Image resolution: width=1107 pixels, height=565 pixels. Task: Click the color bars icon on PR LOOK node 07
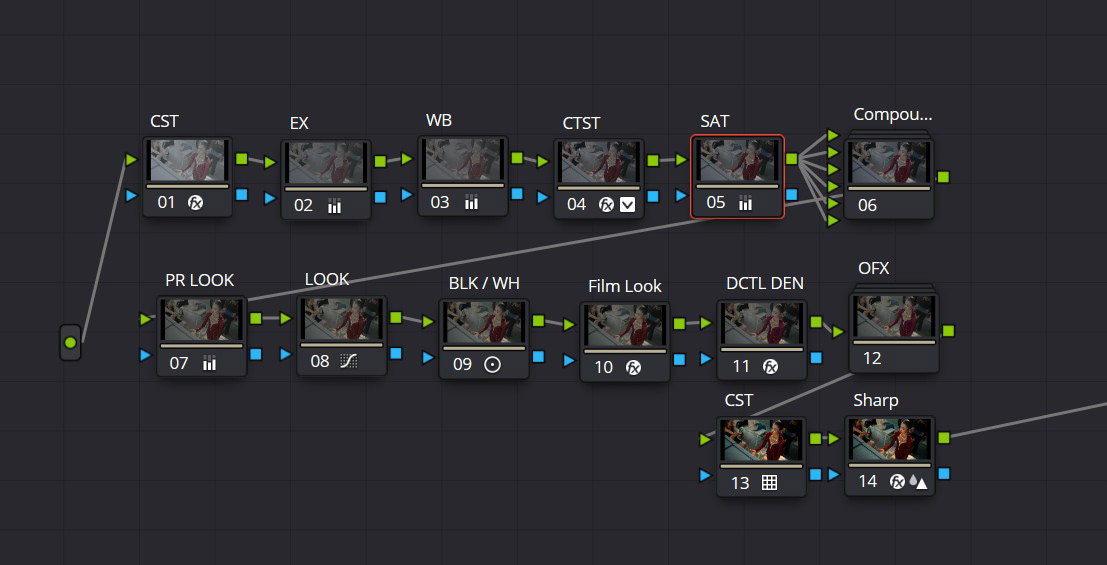[x=210, y=364]
